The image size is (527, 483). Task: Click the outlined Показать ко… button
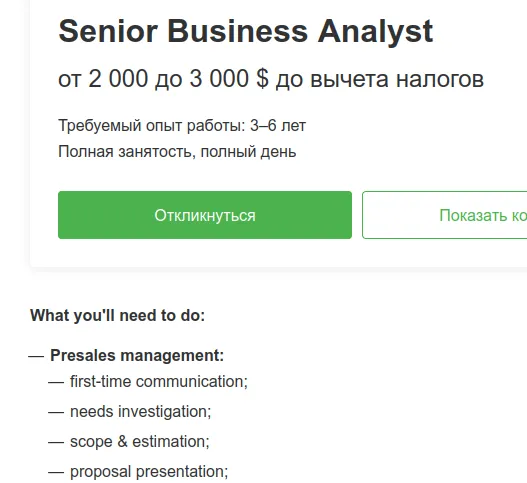point(445,215)
